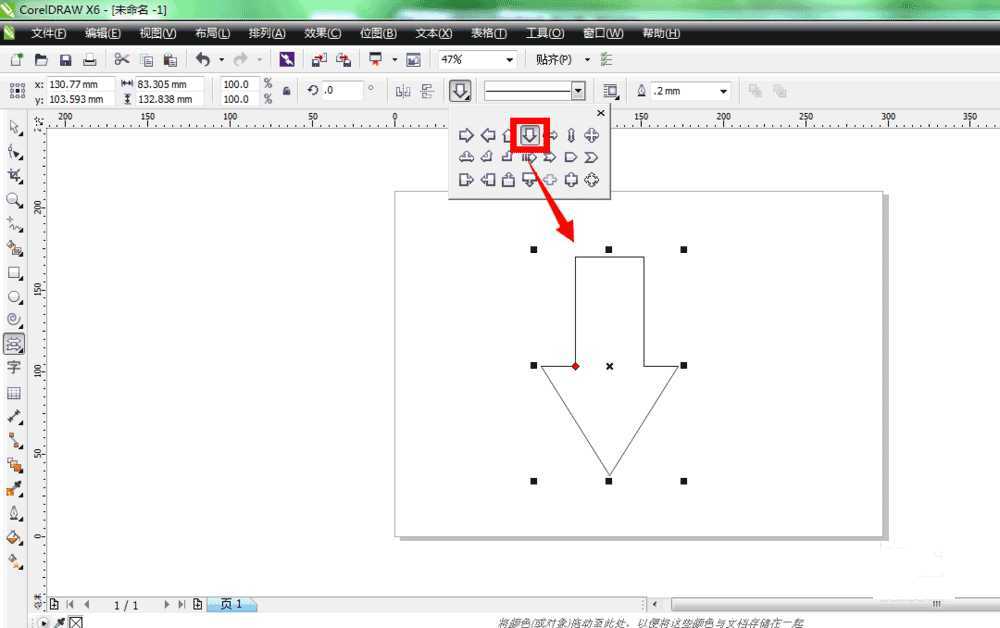
Task: Choose the Rectangle tool
Action: tap(14, 273)
